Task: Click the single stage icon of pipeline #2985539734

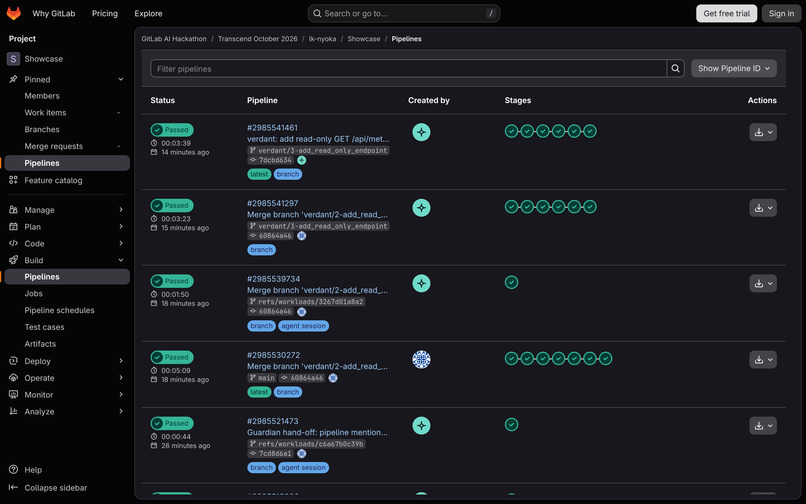Action: [511, 282]
